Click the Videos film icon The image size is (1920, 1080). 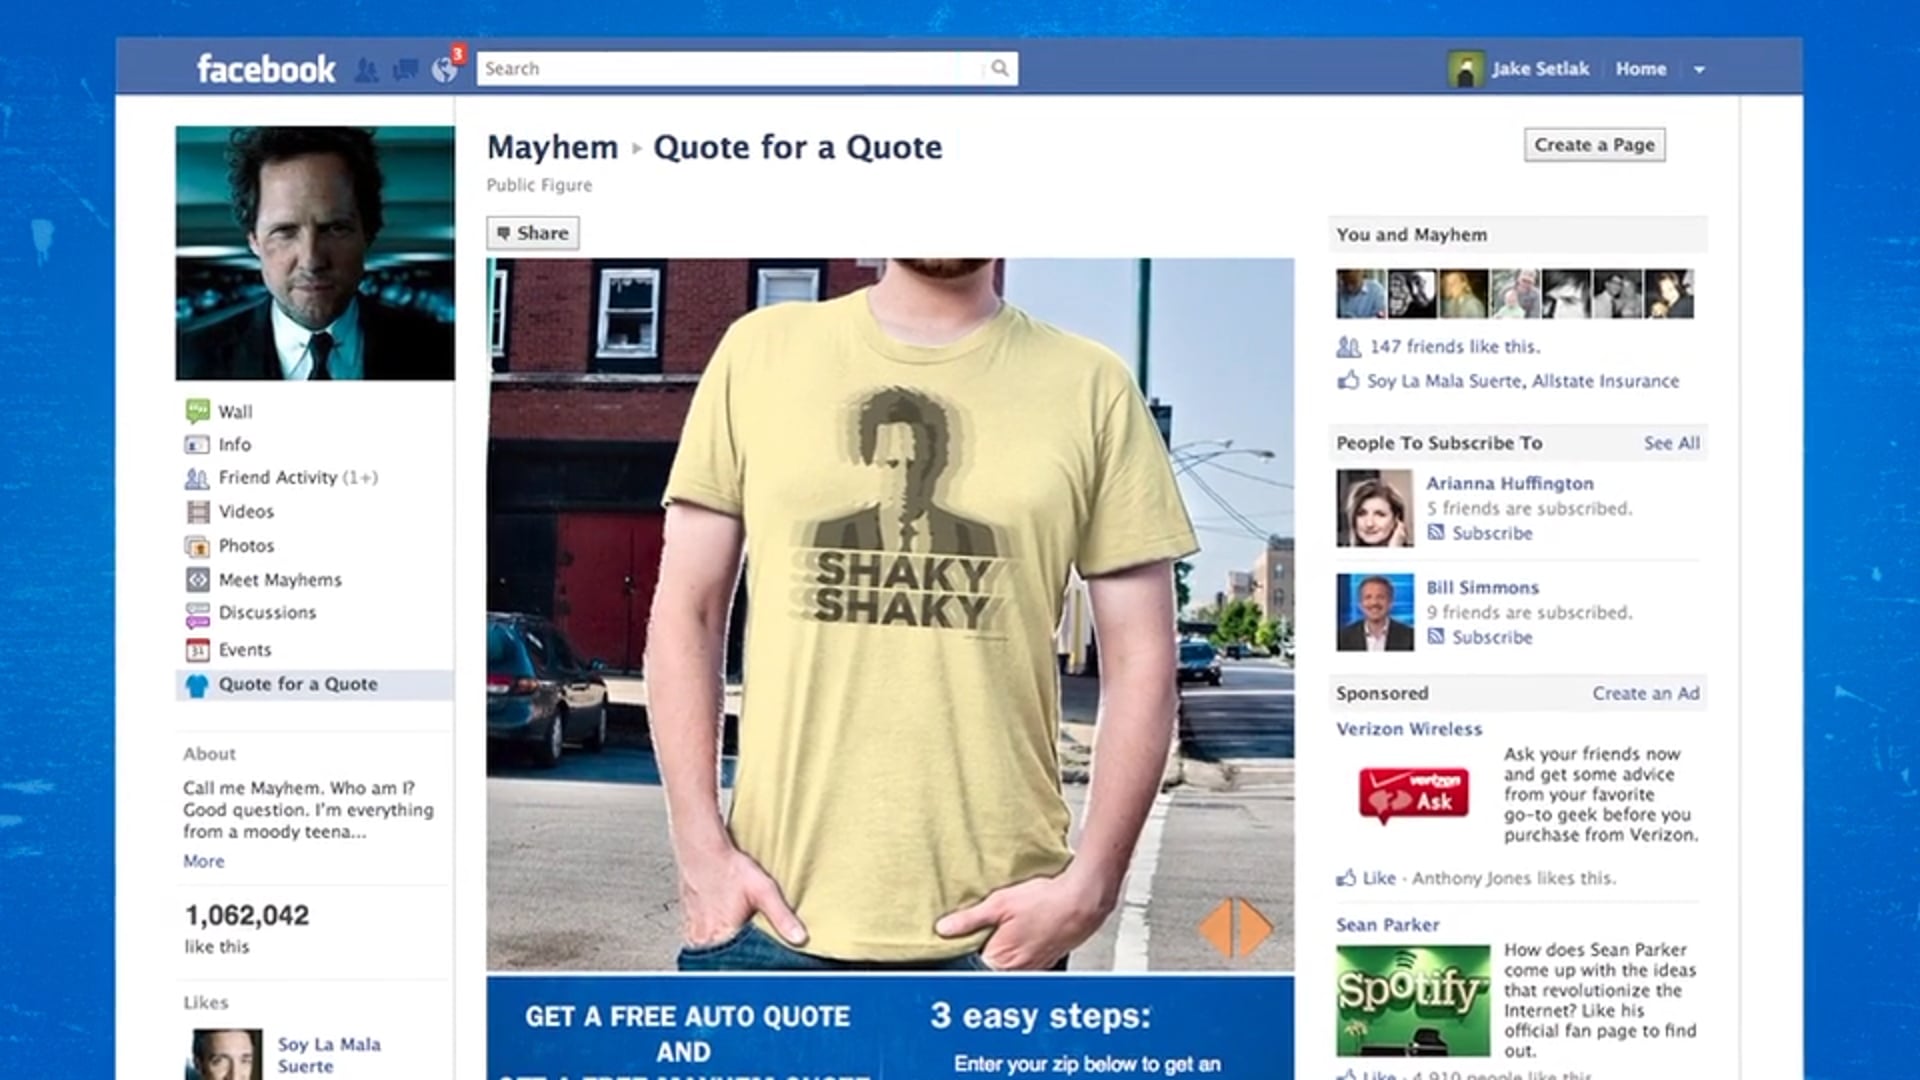(x=197, y=512)
